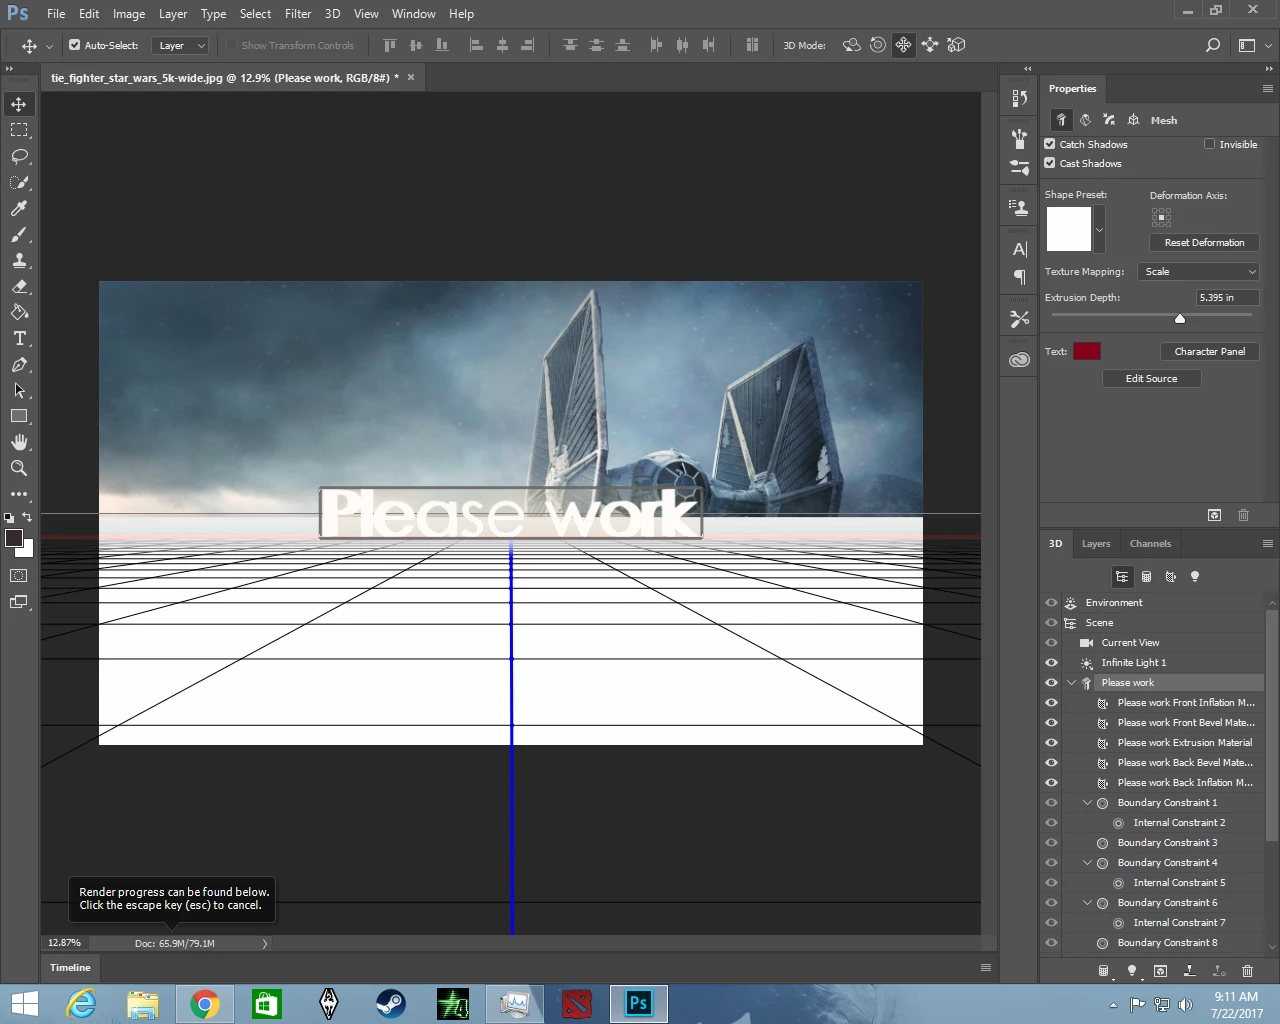The image size is (1280, 1024).
Task: Open the Character panel icon in dock
Action: pos(1019,249)
